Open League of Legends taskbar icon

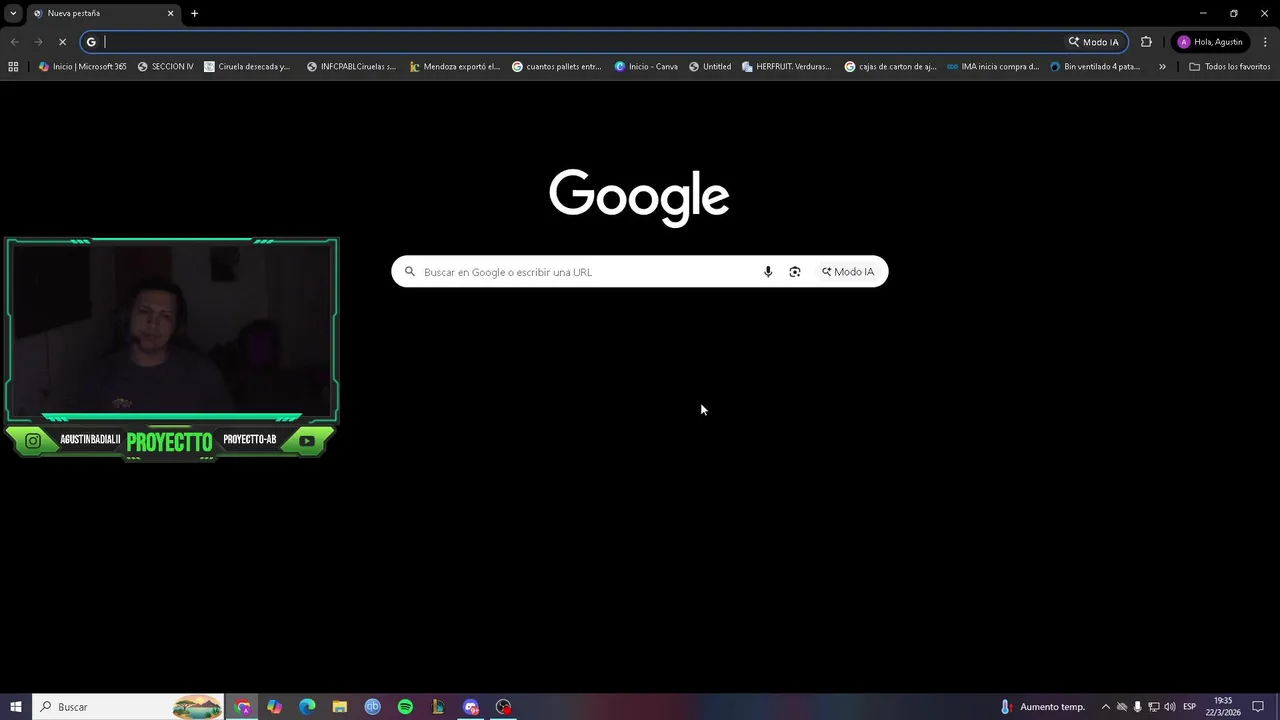point(438,707)
